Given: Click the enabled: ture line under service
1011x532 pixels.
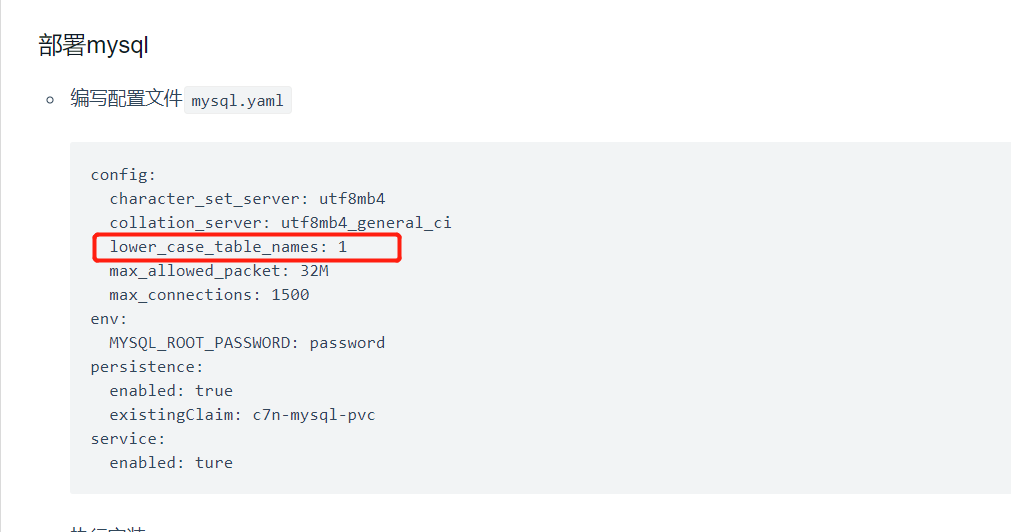Looking at the screenshot, I should click(171, 462).
